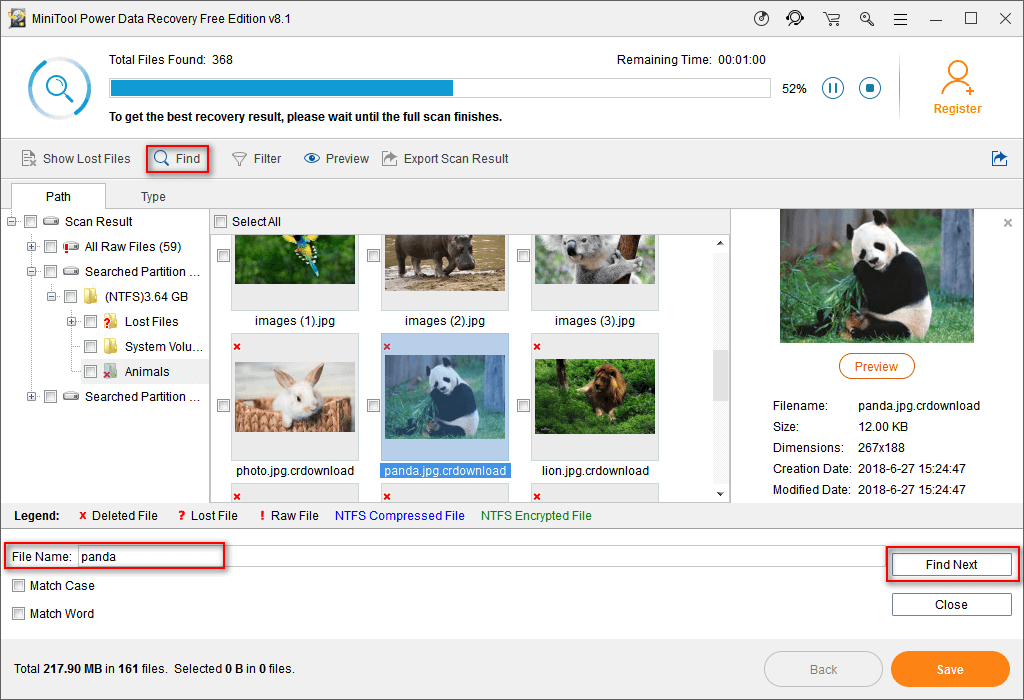1024x700 pixels.
Task: Select the rabbit photo.jpg.crdownload thumbnail
Action: [295, 397]
